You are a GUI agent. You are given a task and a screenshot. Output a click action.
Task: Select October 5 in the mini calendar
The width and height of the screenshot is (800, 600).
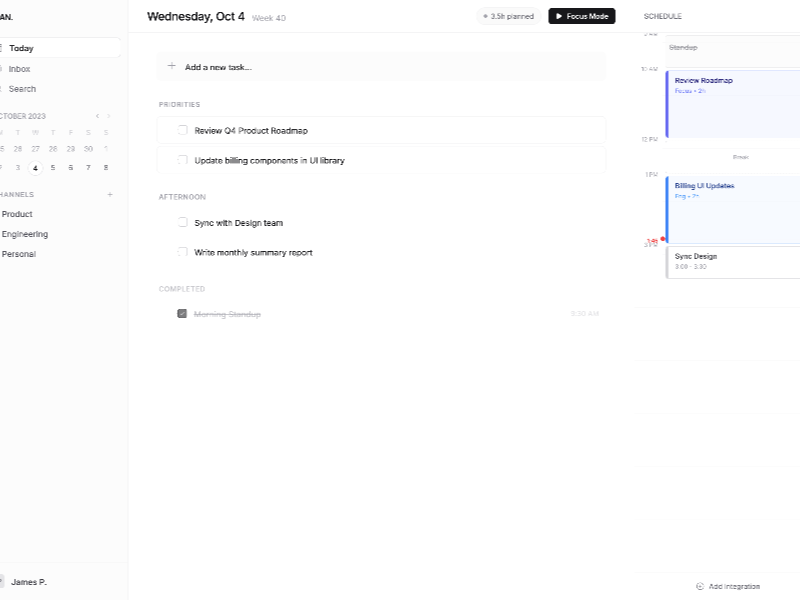53,168
